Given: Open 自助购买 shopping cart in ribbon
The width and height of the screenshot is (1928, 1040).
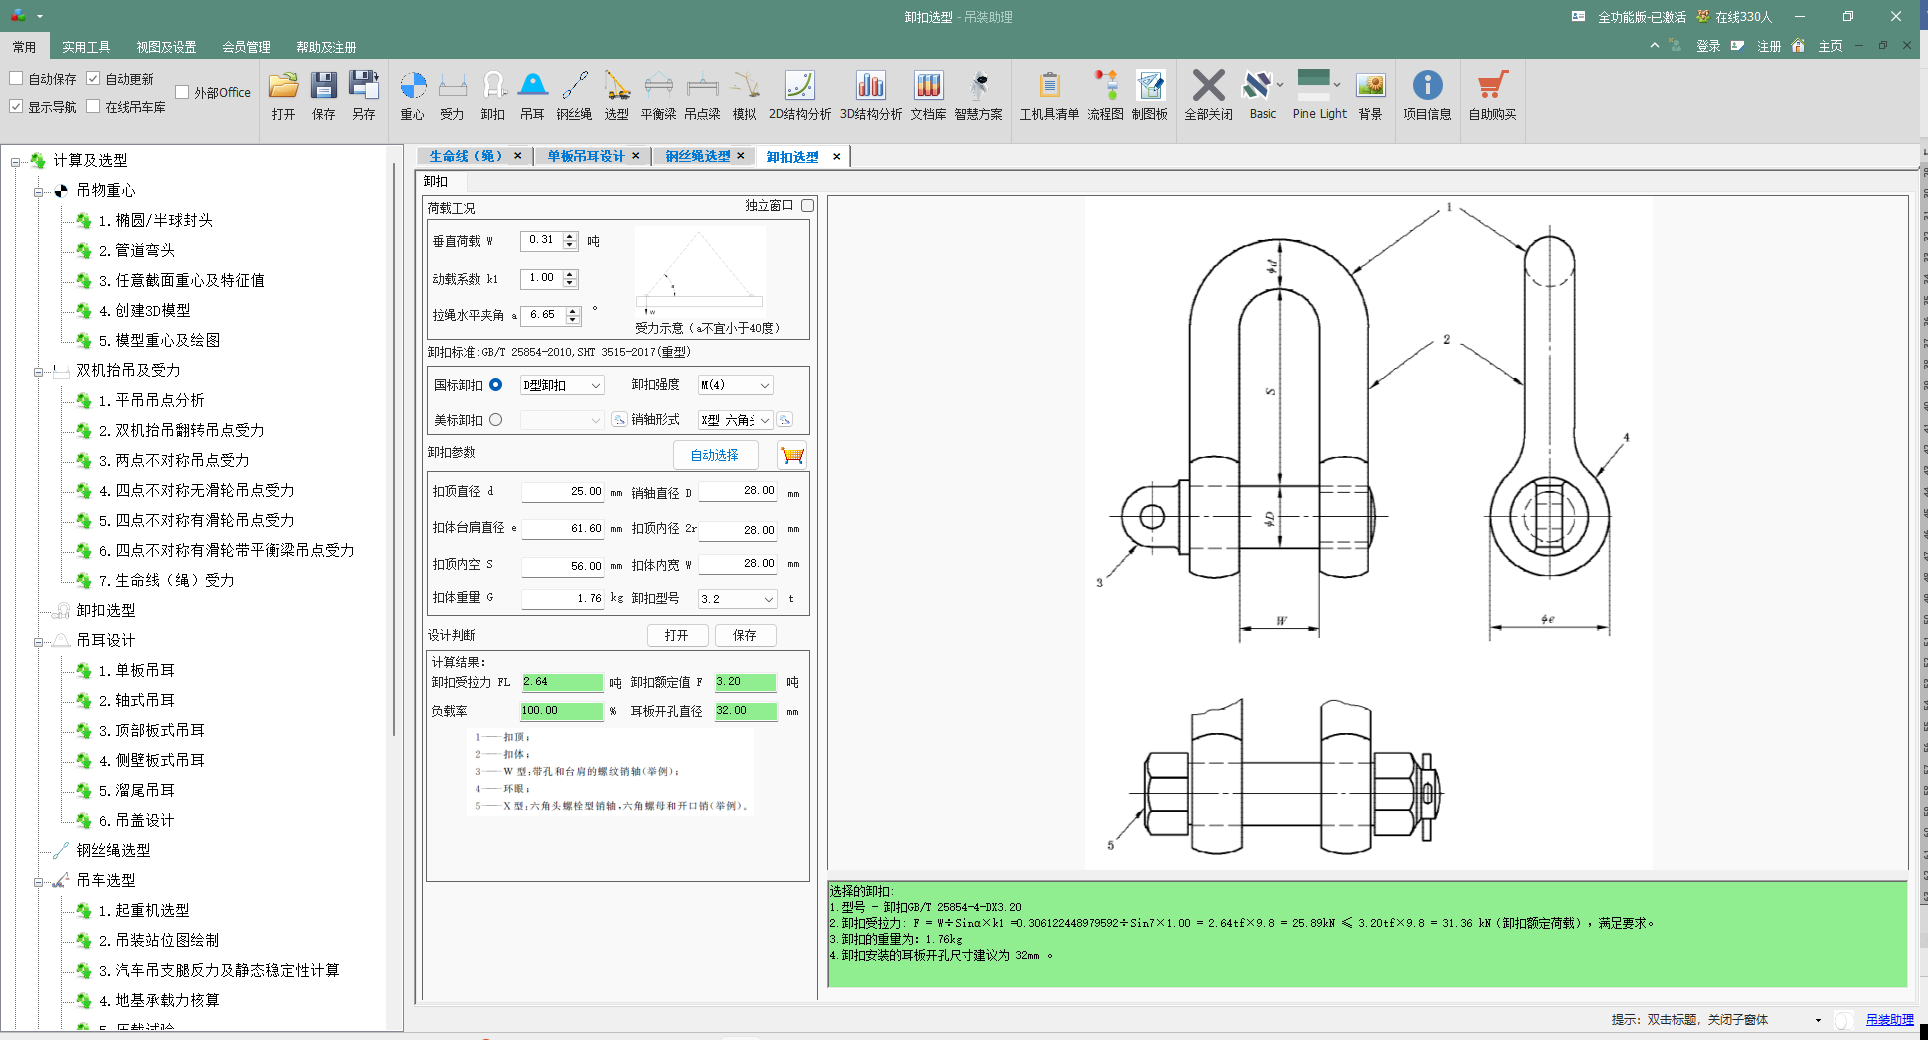Looking at the screenshot, I should (x=1492, y=96).
